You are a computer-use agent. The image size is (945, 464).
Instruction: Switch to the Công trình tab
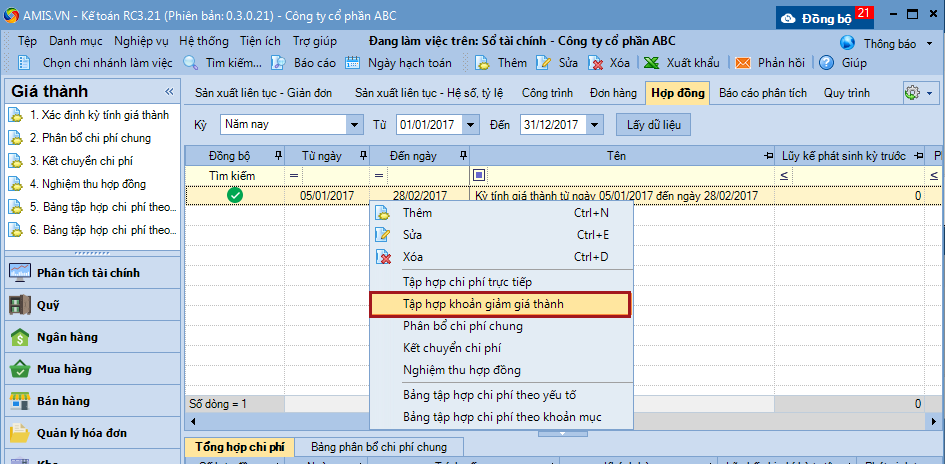pos(547,93)
